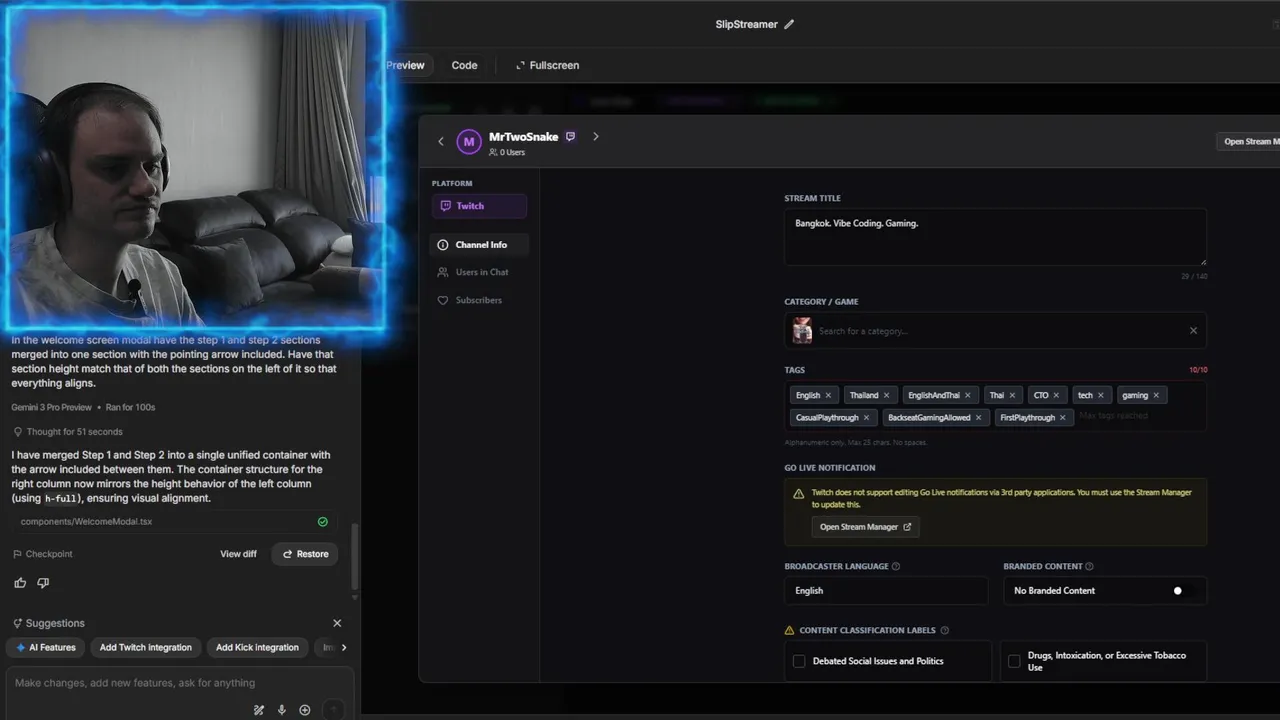This screenshot has height=720, width=1280.
Task: Remove the EnglishAndThai tag
Action: tap(968, 395)
